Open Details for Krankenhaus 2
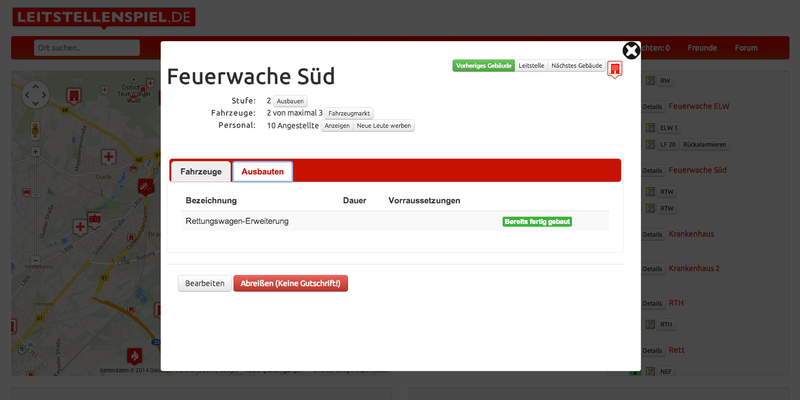Screen dimensions: 800x400 (x=652, y=269)
